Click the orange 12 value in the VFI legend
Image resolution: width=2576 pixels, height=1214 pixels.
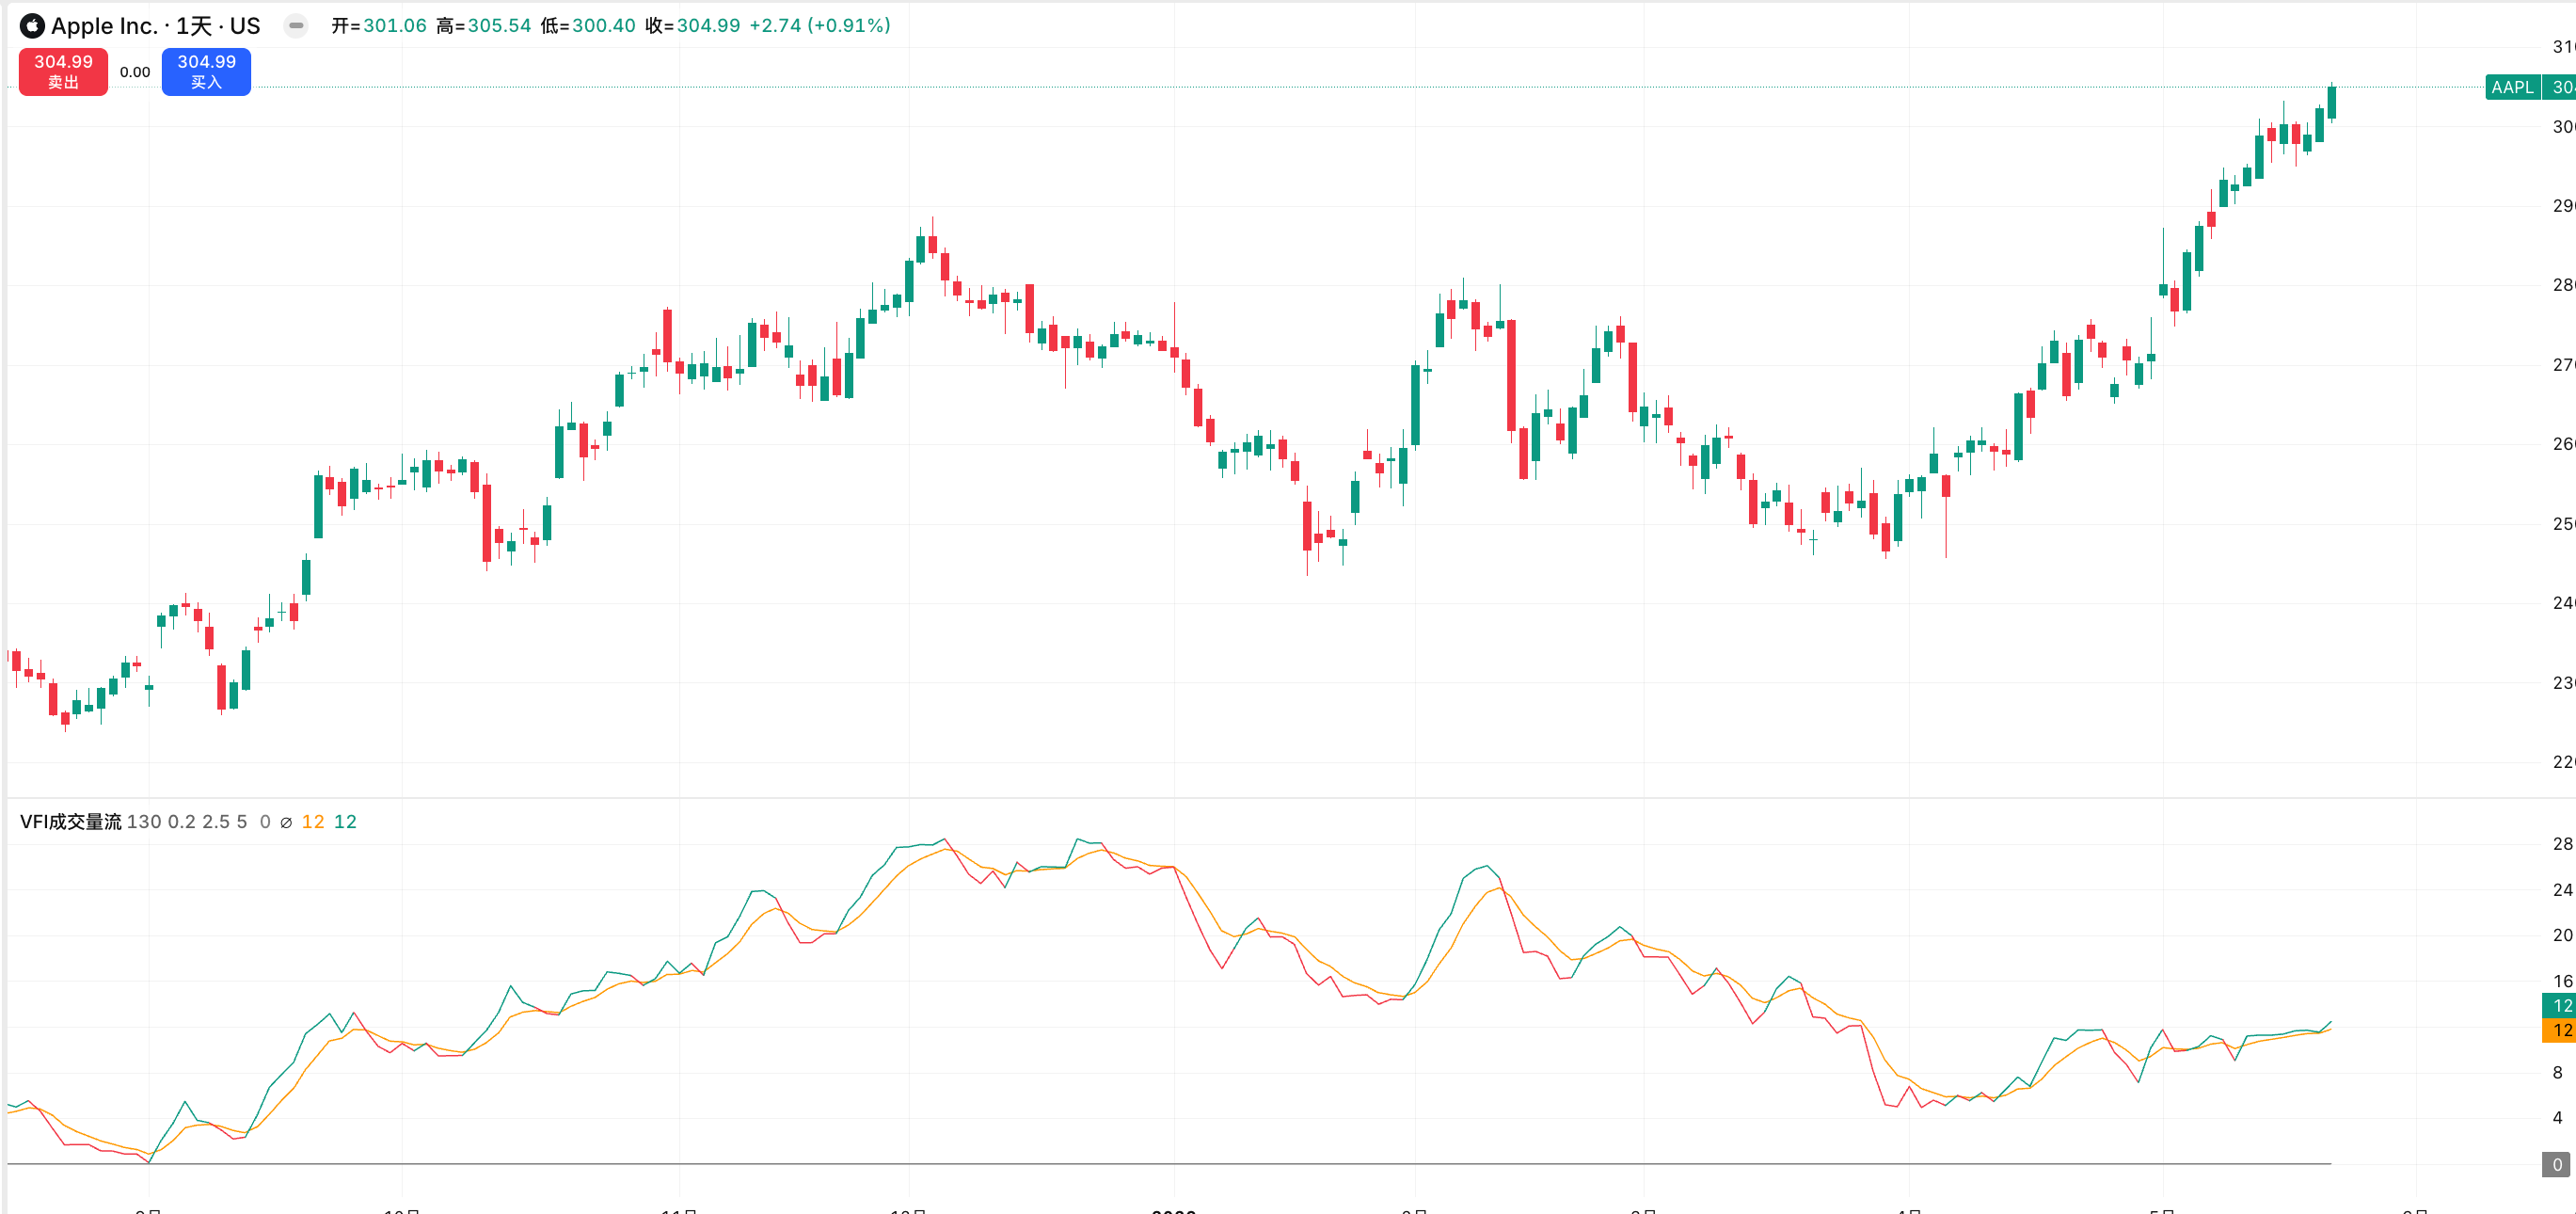pos(313,822)
